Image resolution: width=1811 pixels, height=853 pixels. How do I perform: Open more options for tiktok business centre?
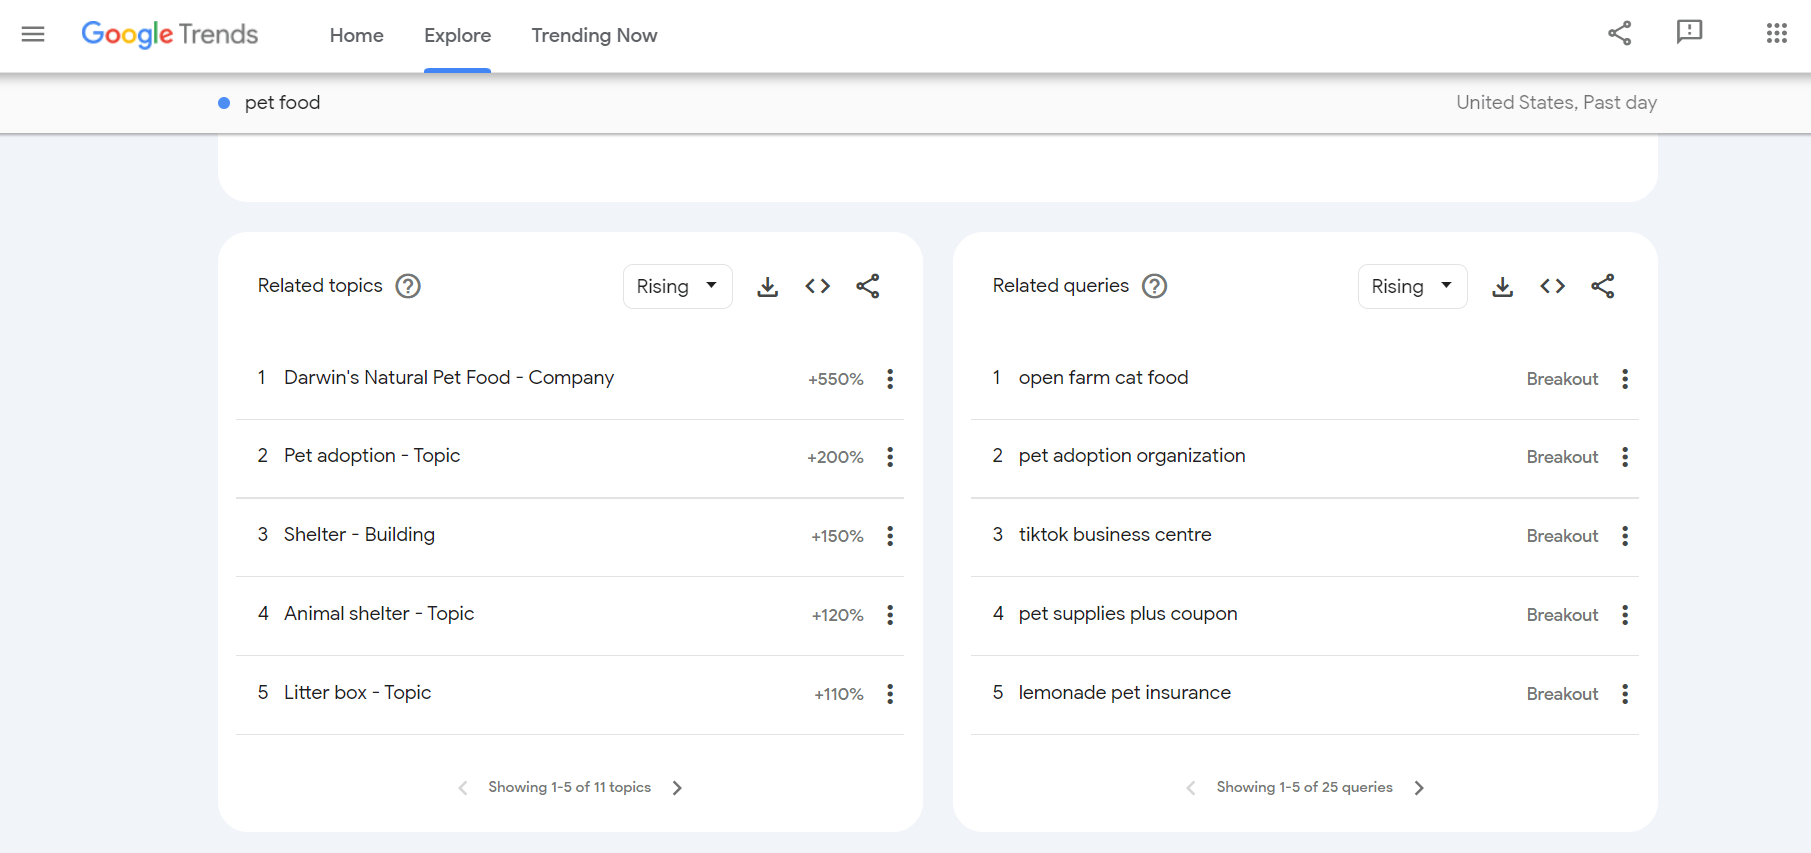1625,536
